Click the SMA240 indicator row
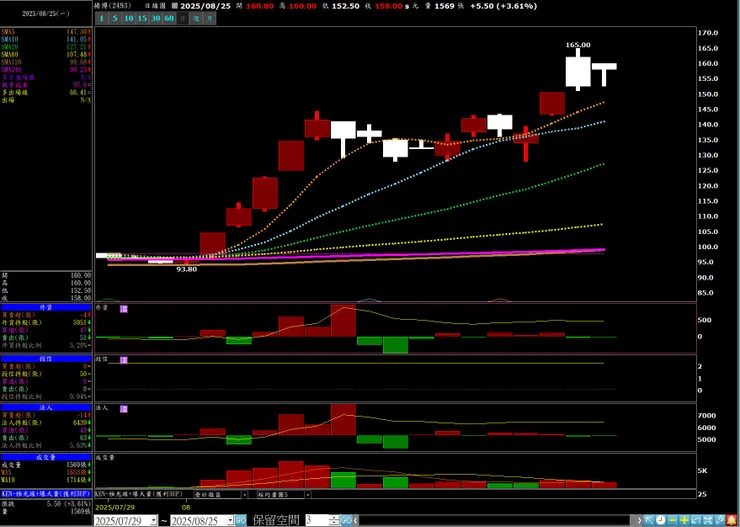The height and width of the screenshot is (527, 740). [x=46, y=69]
